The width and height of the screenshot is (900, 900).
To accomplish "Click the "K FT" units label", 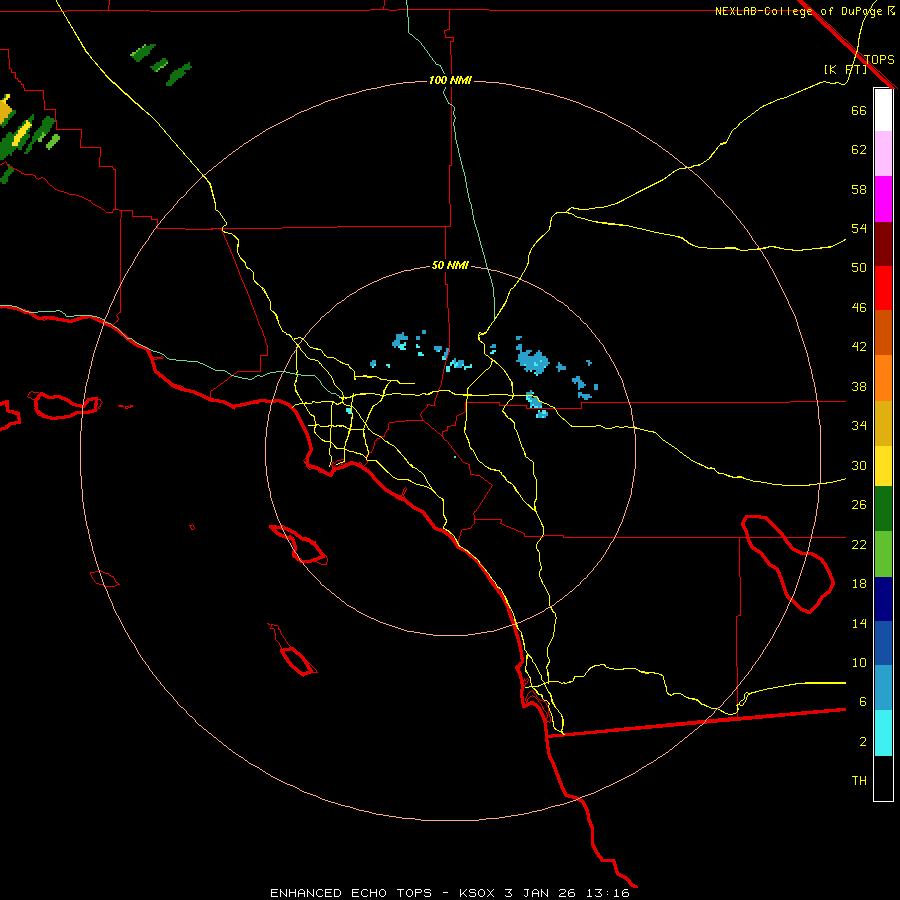I will click(x=845, y=69).
